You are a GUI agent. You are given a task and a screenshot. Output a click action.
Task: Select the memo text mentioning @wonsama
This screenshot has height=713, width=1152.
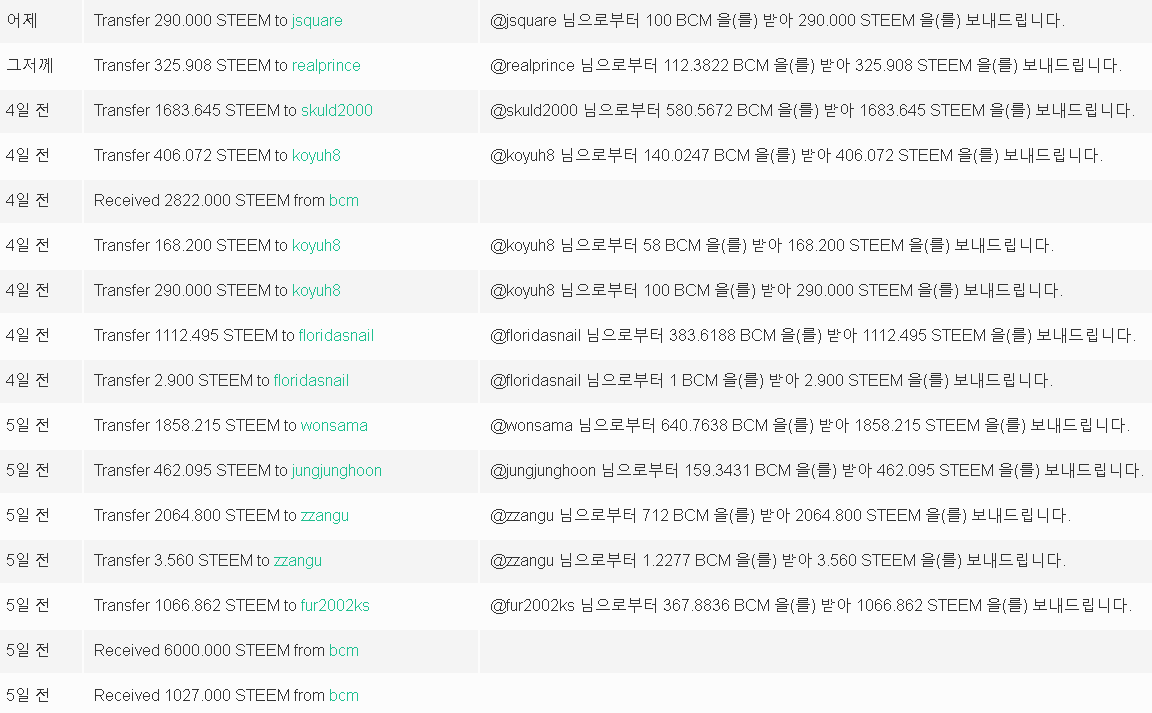point(810,425)
